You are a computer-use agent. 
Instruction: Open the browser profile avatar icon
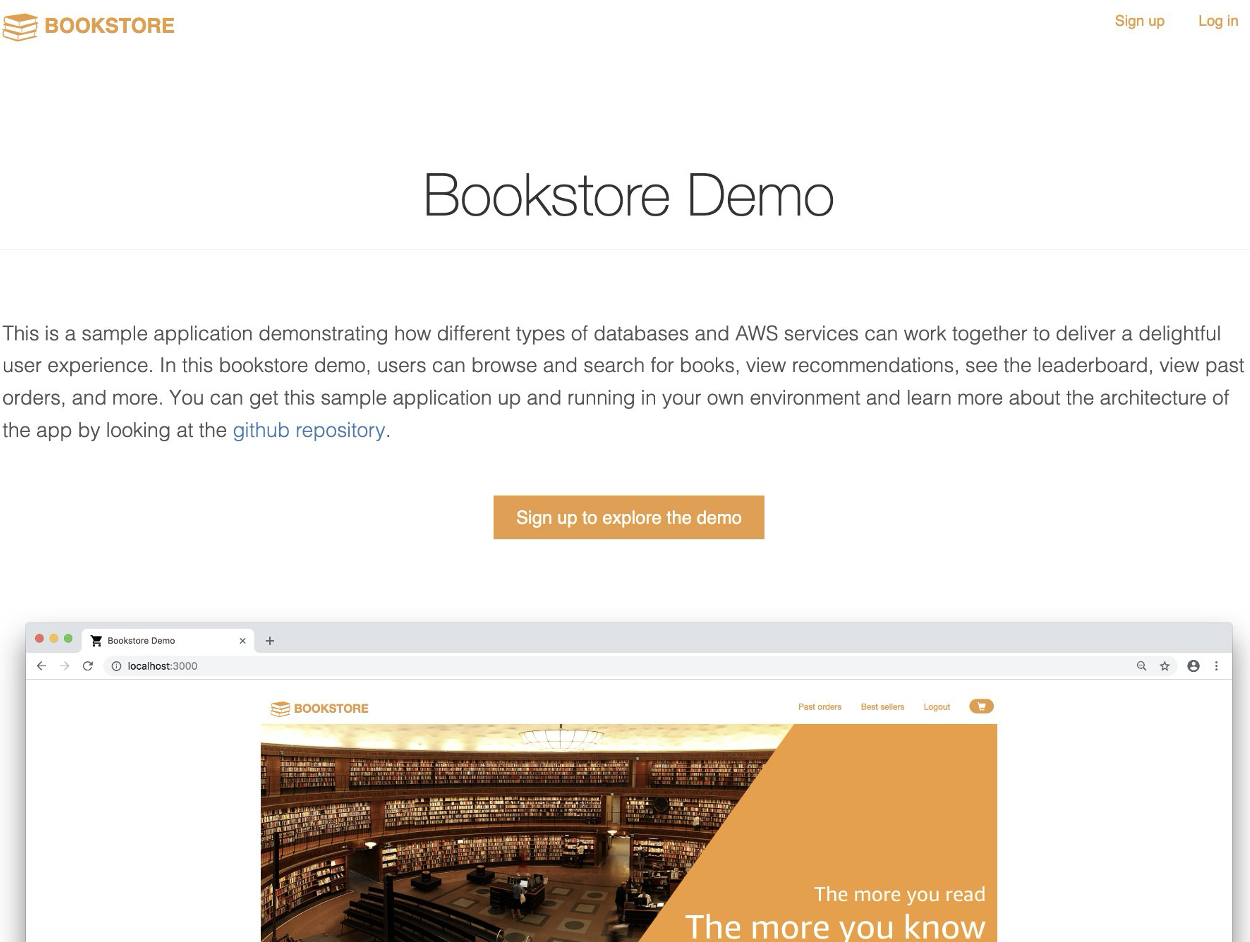pyautogui.click(x=1193, y=666)
